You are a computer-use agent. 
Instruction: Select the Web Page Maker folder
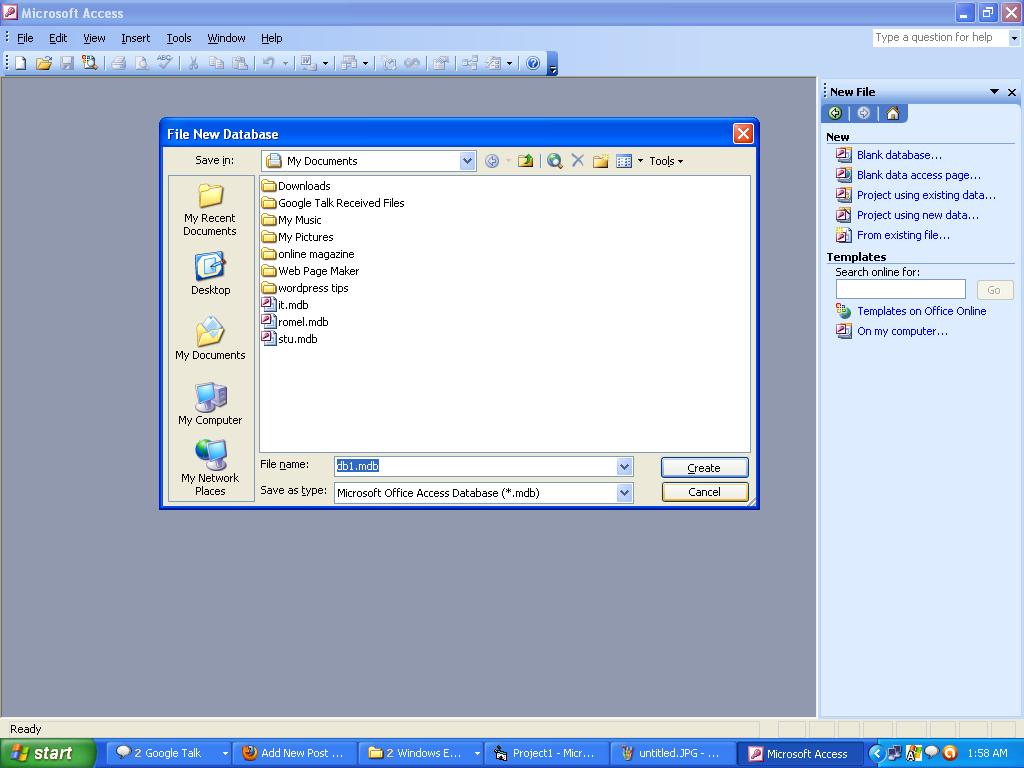[x=310, y=271]
